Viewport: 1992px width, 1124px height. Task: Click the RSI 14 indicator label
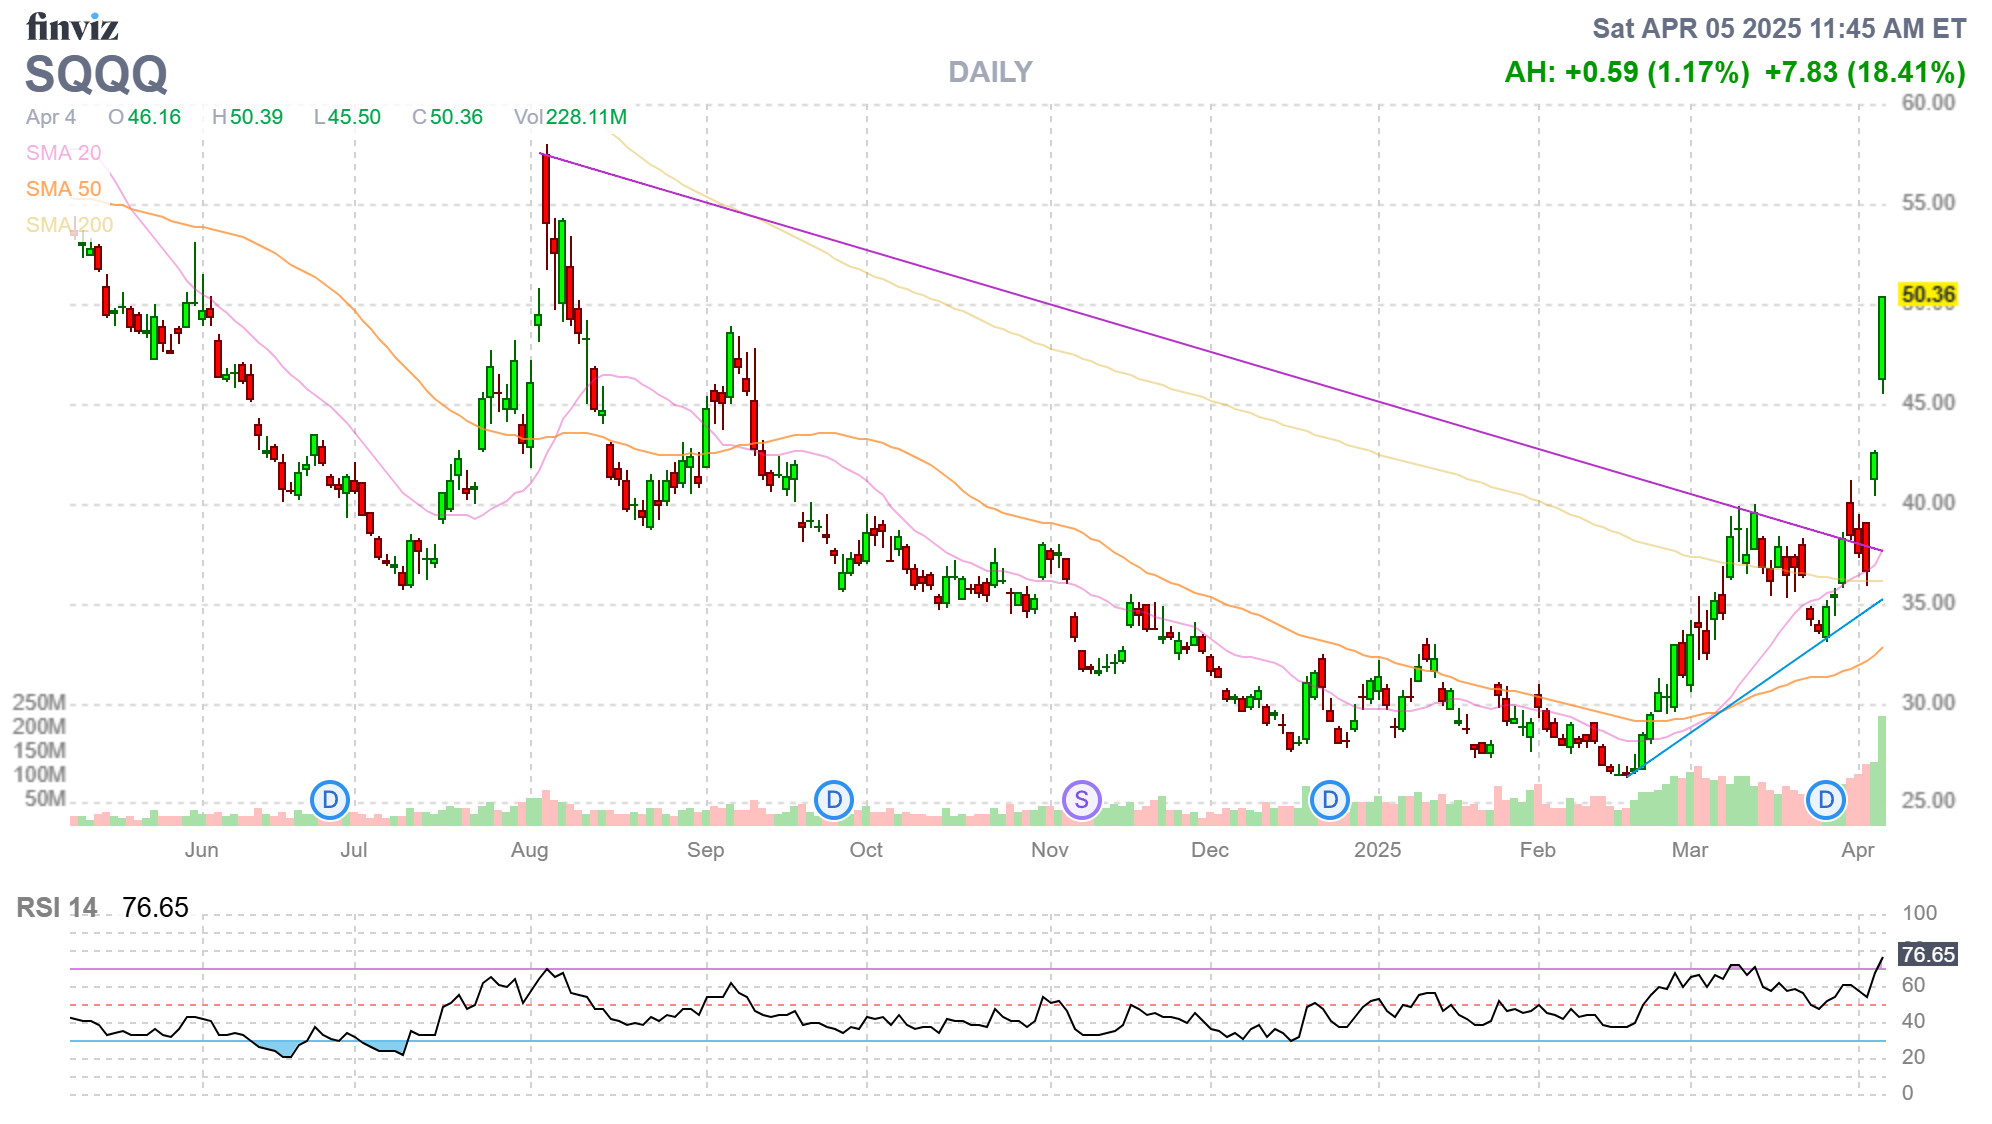click(x=57, y=908)
